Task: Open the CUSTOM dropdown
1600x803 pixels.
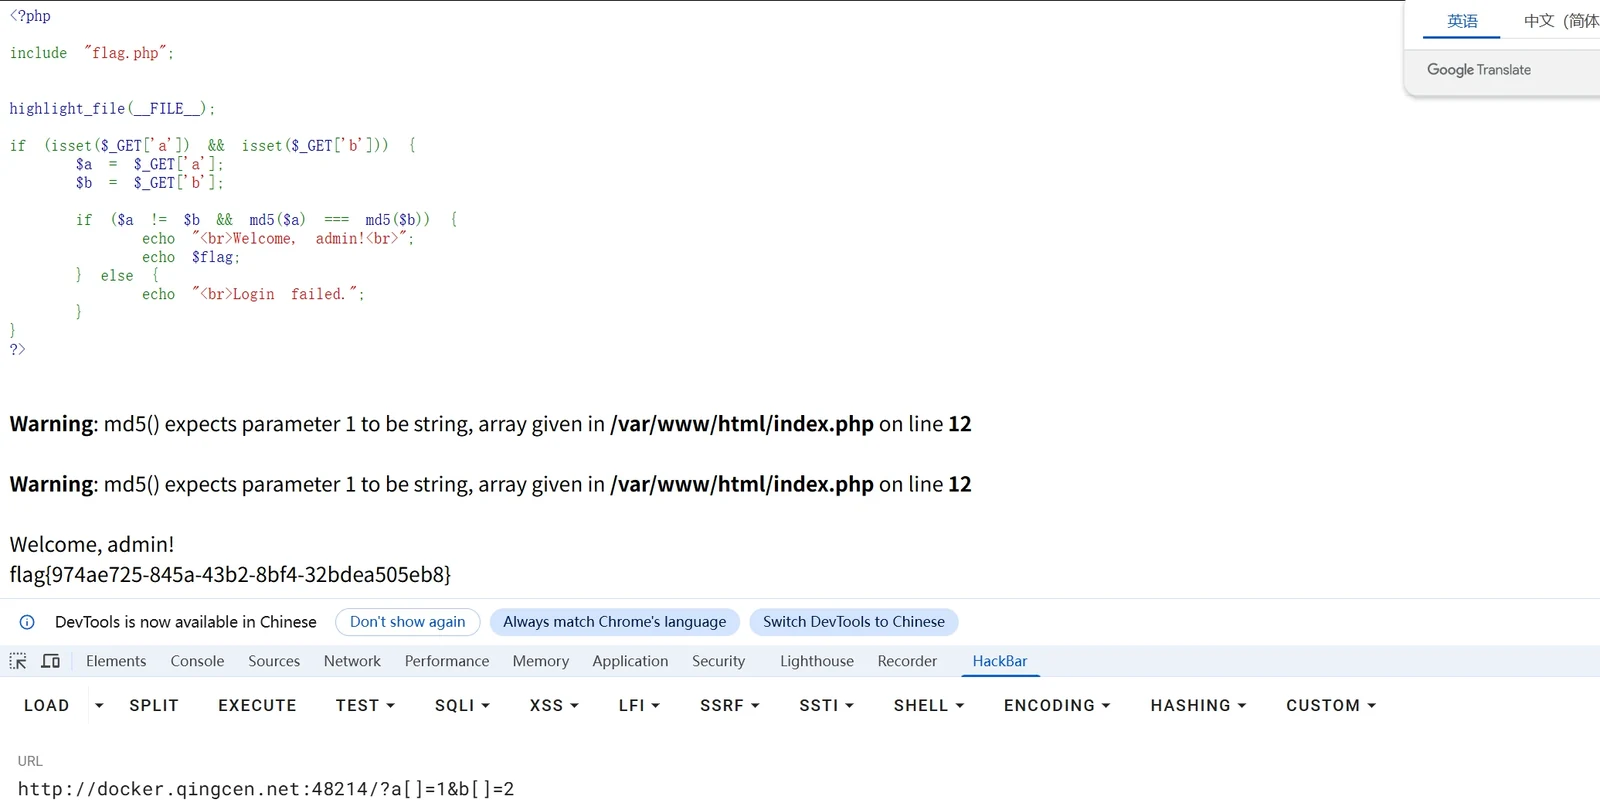Action: click(x=1331, y=706)
